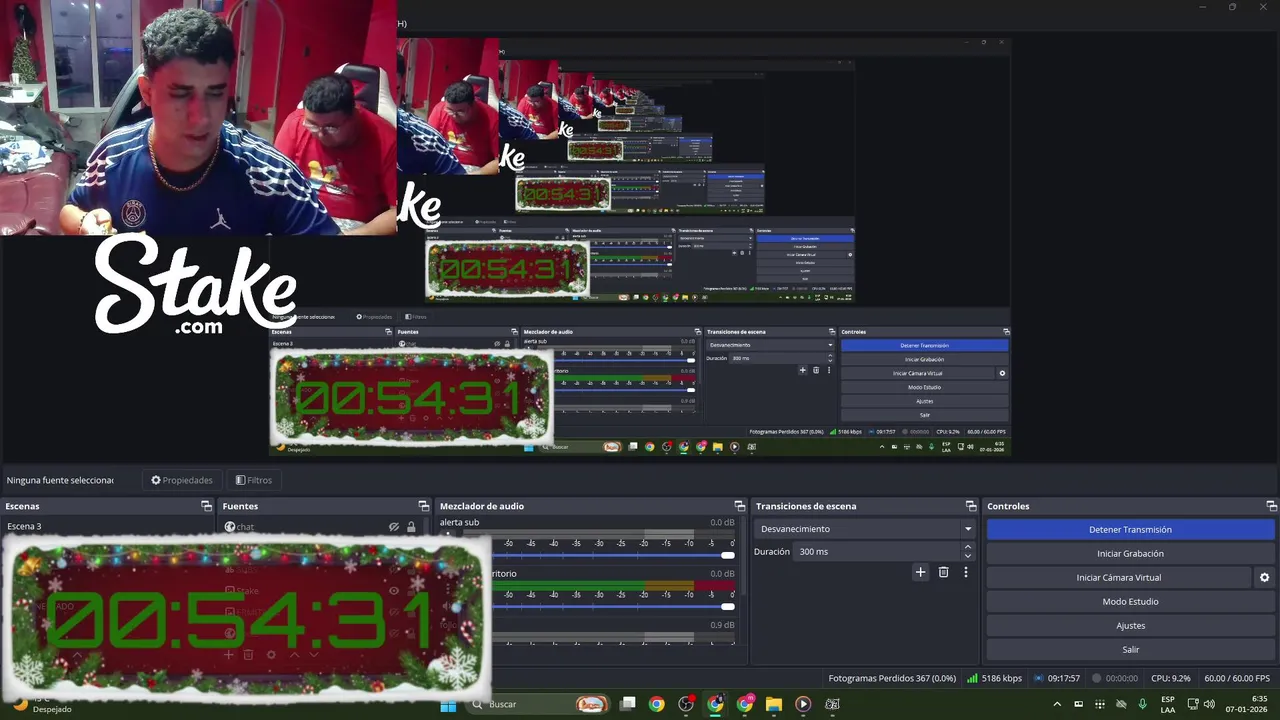Open ESP LAA language switcher
This screenshot has height=720, width=1280.
point(1168,704)
